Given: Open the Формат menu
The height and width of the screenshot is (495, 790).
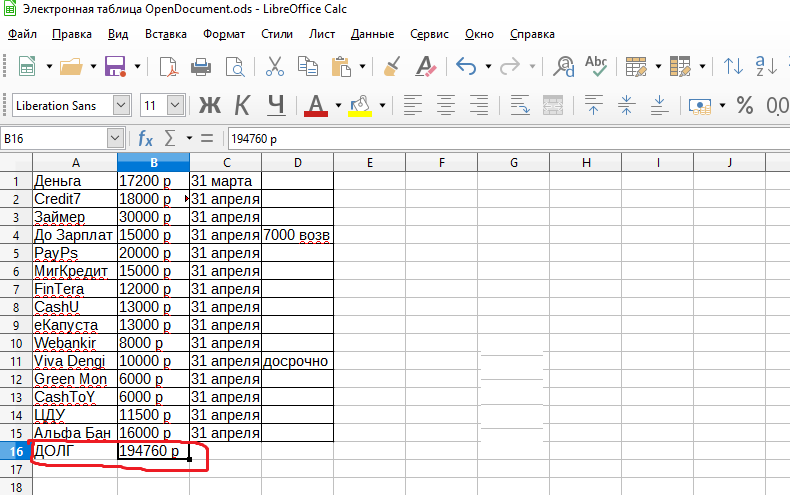Looking at the screenshot, I should pos(224,34).
